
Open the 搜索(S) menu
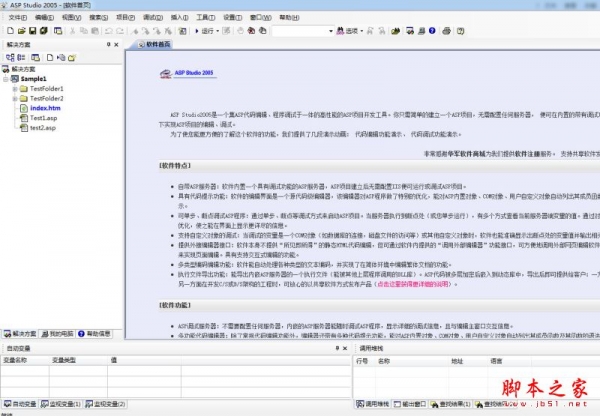(99, 18)
